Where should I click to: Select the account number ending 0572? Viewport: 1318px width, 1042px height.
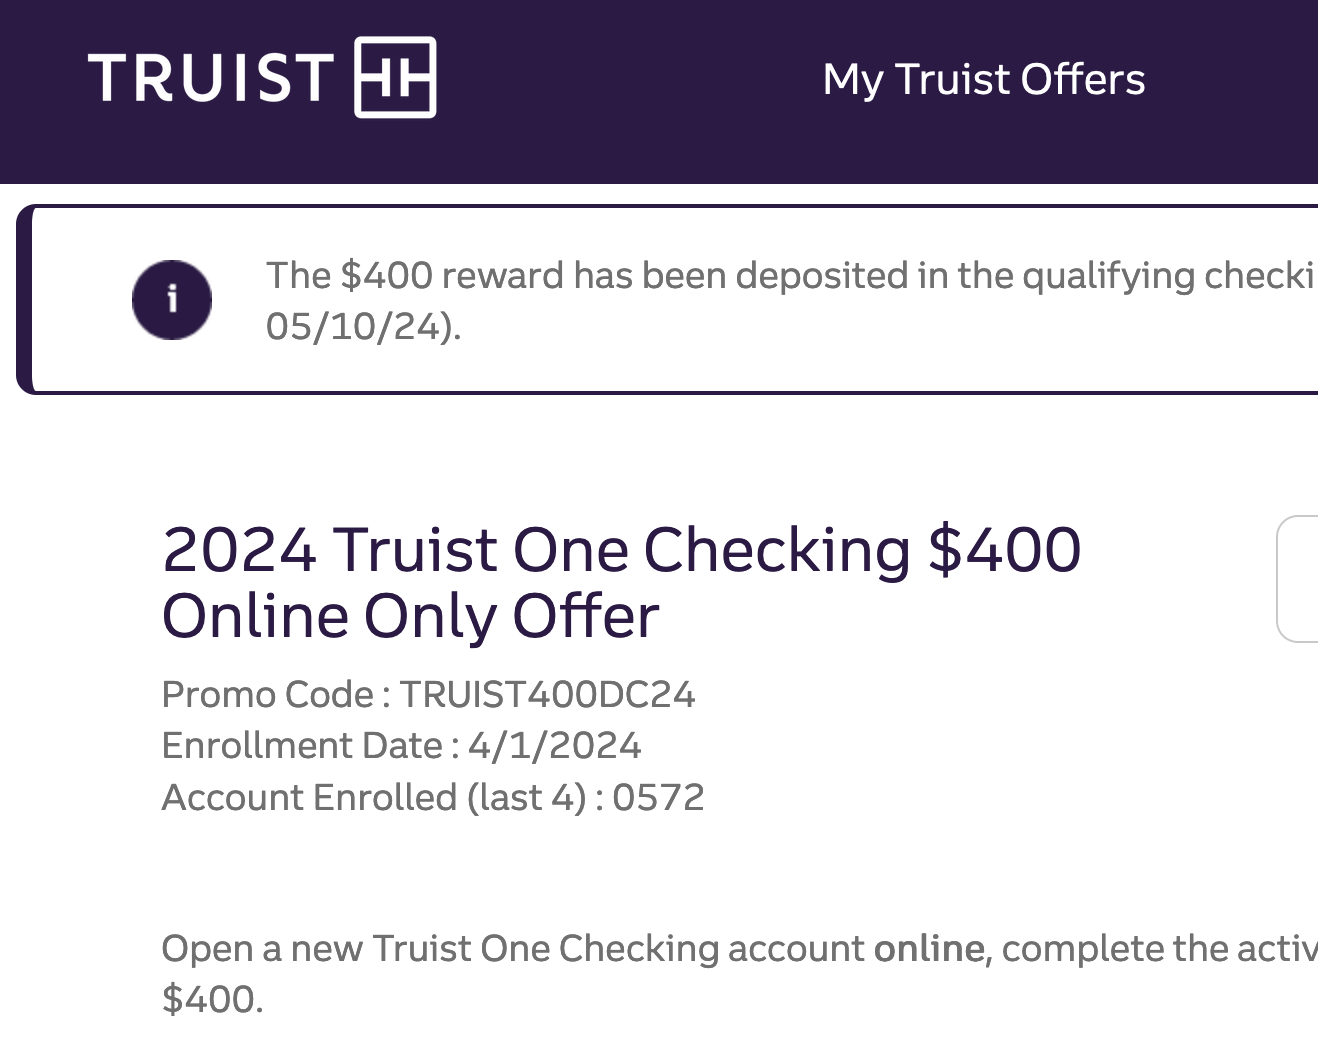(658, 797)
